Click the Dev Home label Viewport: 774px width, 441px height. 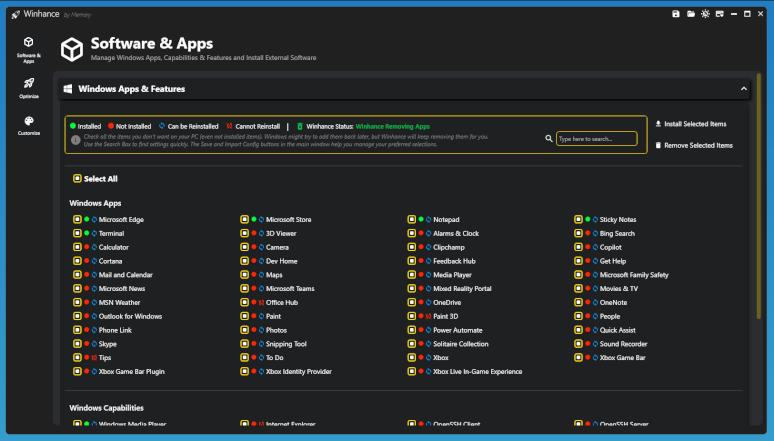tap(281, 261)
